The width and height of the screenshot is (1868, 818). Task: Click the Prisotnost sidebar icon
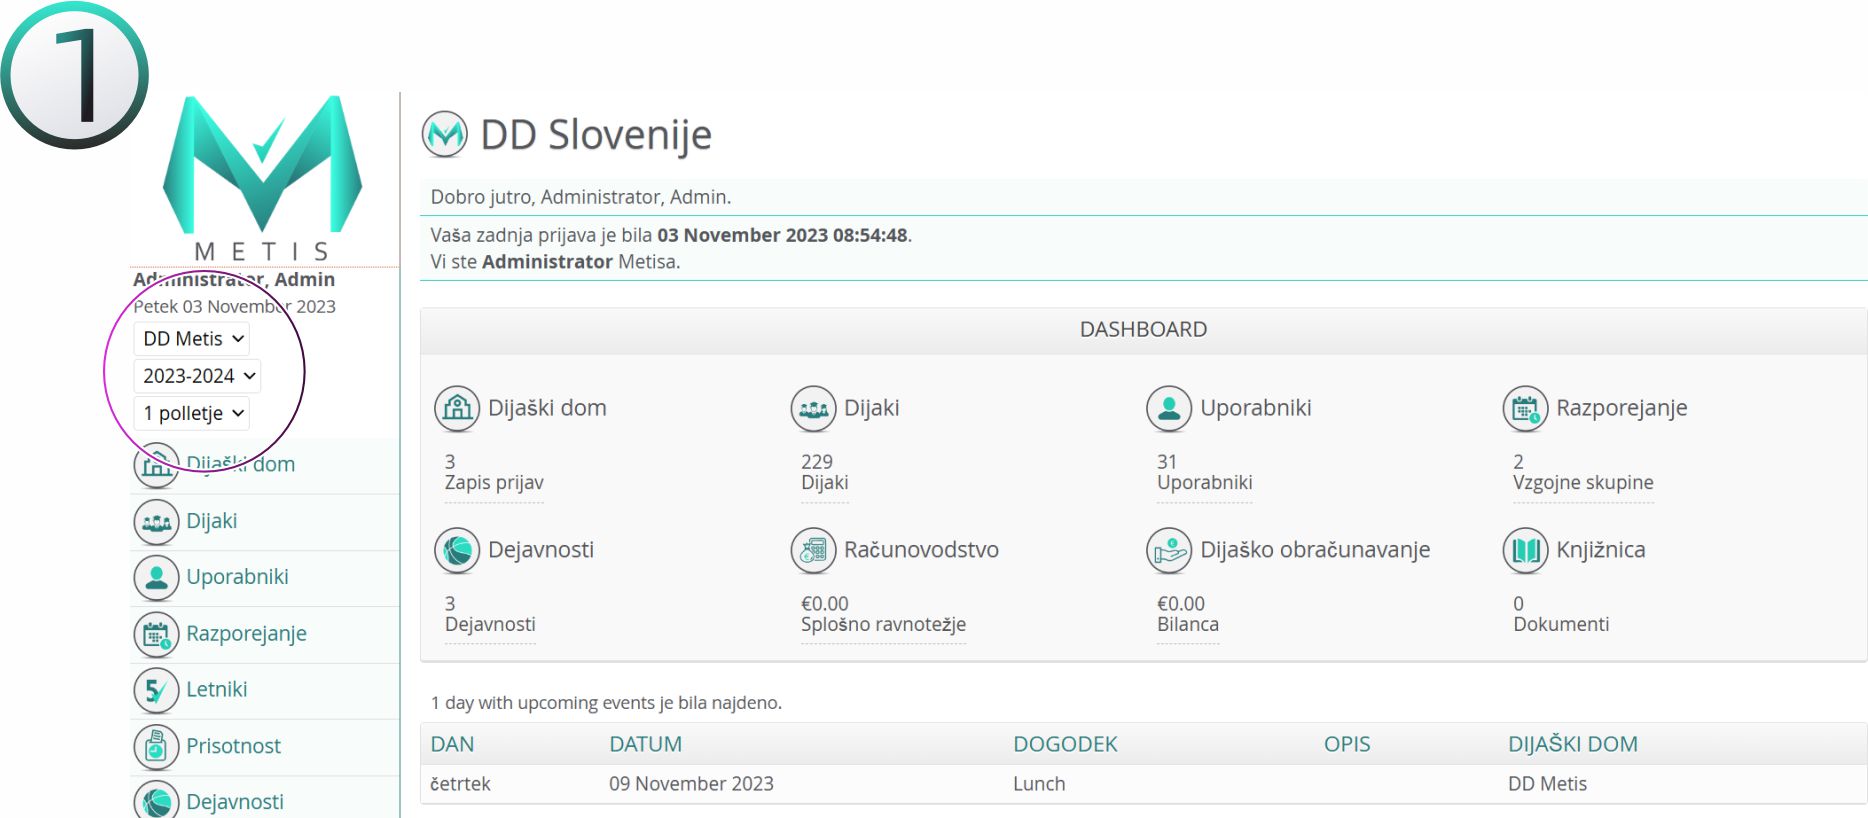[156, 746]
